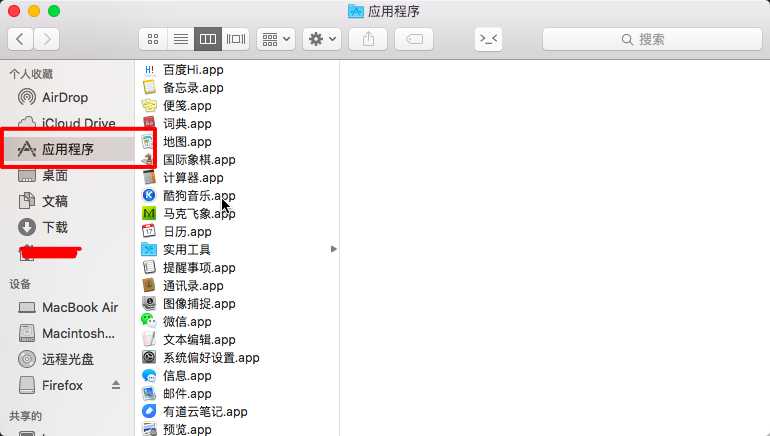Select 信息.app icon
Viewport: 770px width, 436px height.
click(149, 376)
